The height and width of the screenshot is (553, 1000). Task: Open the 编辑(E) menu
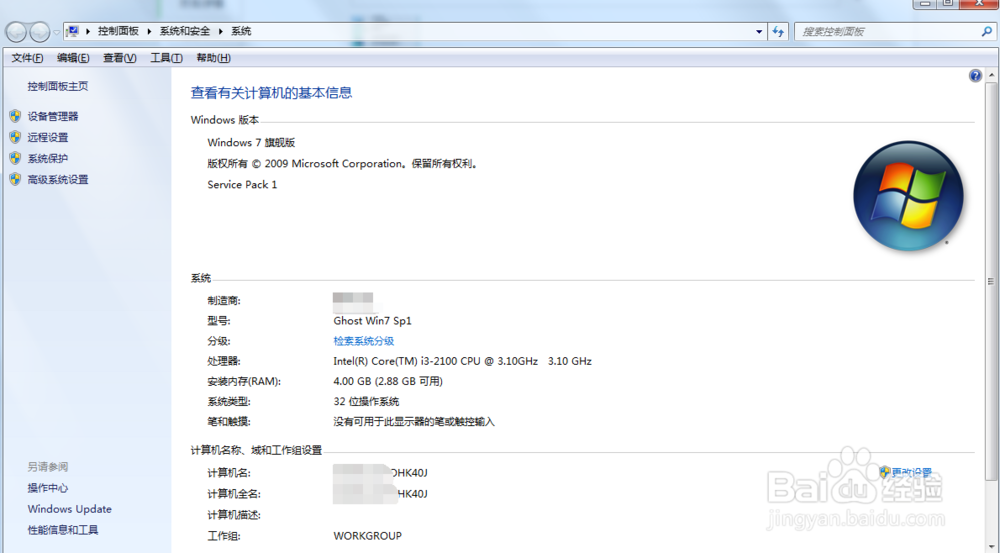pos(73,58)
